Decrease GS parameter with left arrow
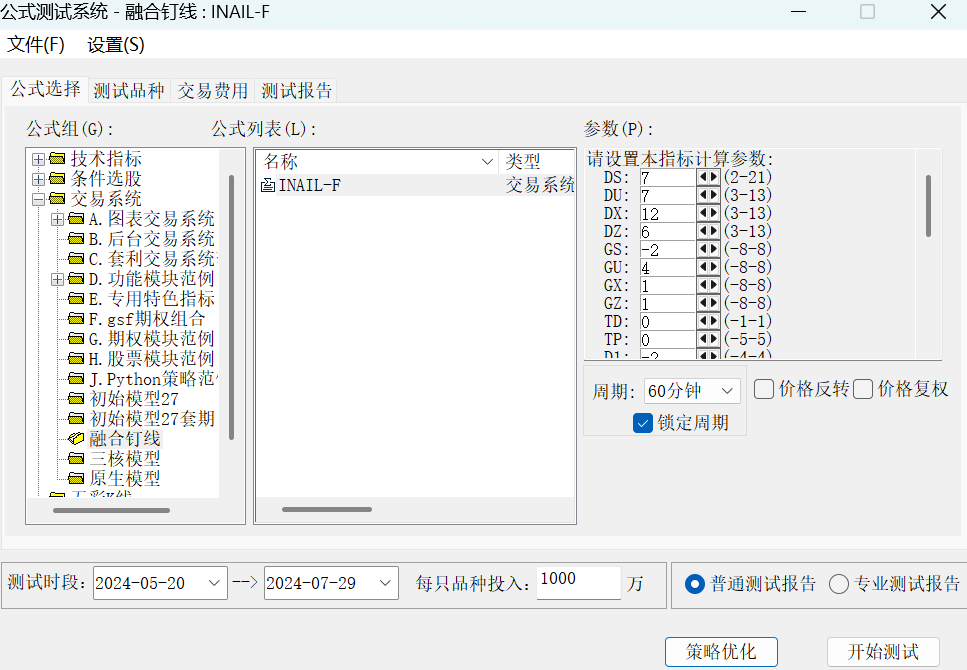This screenshot has width=967, height=670. [702, 249]
